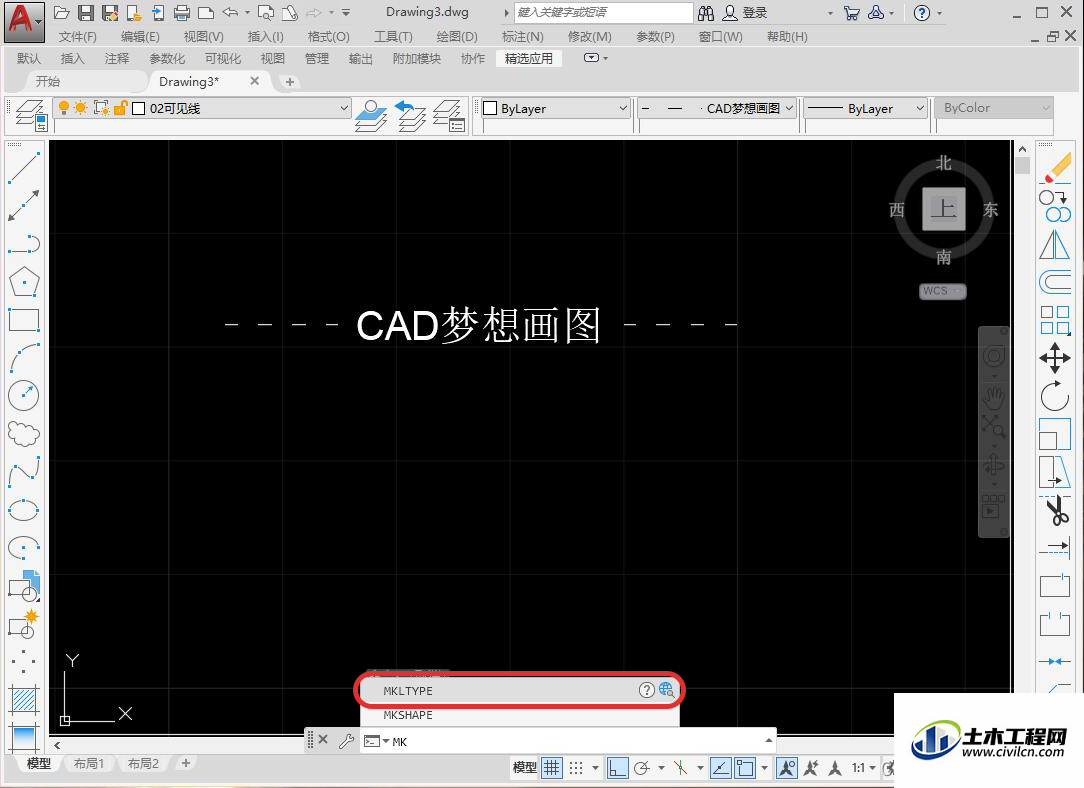Open the quick access toolbar customize dropdown

point(346,12)
